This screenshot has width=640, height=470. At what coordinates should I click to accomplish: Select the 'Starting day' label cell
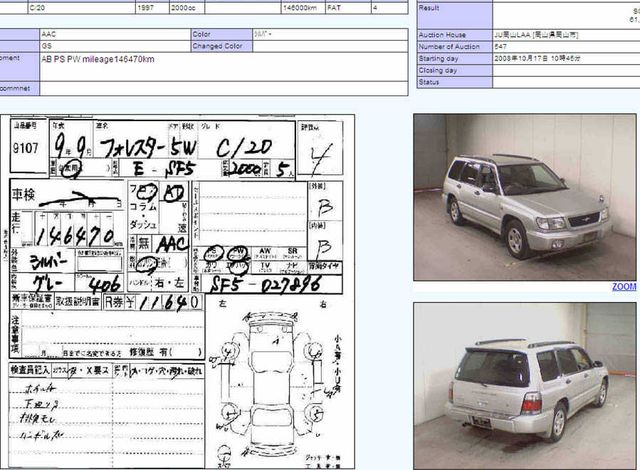(454, 58)
